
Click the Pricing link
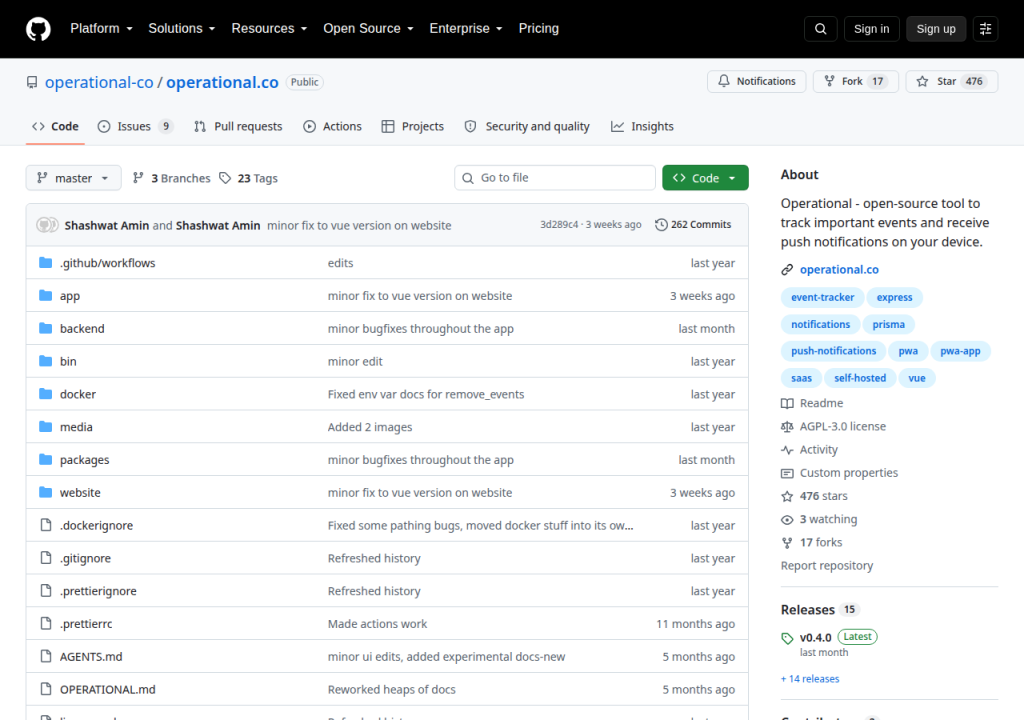(x=539, y=29)
